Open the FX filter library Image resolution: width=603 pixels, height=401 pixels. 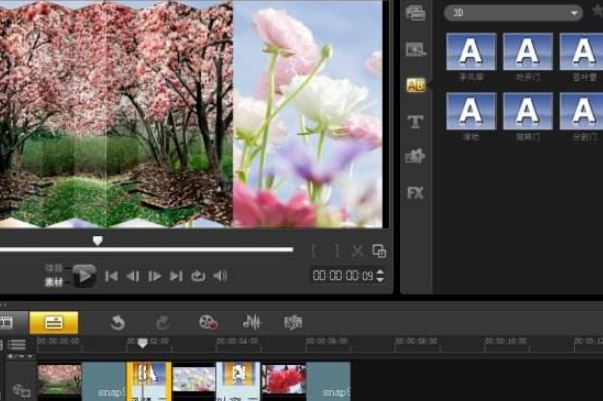click(x=415, y=193)
